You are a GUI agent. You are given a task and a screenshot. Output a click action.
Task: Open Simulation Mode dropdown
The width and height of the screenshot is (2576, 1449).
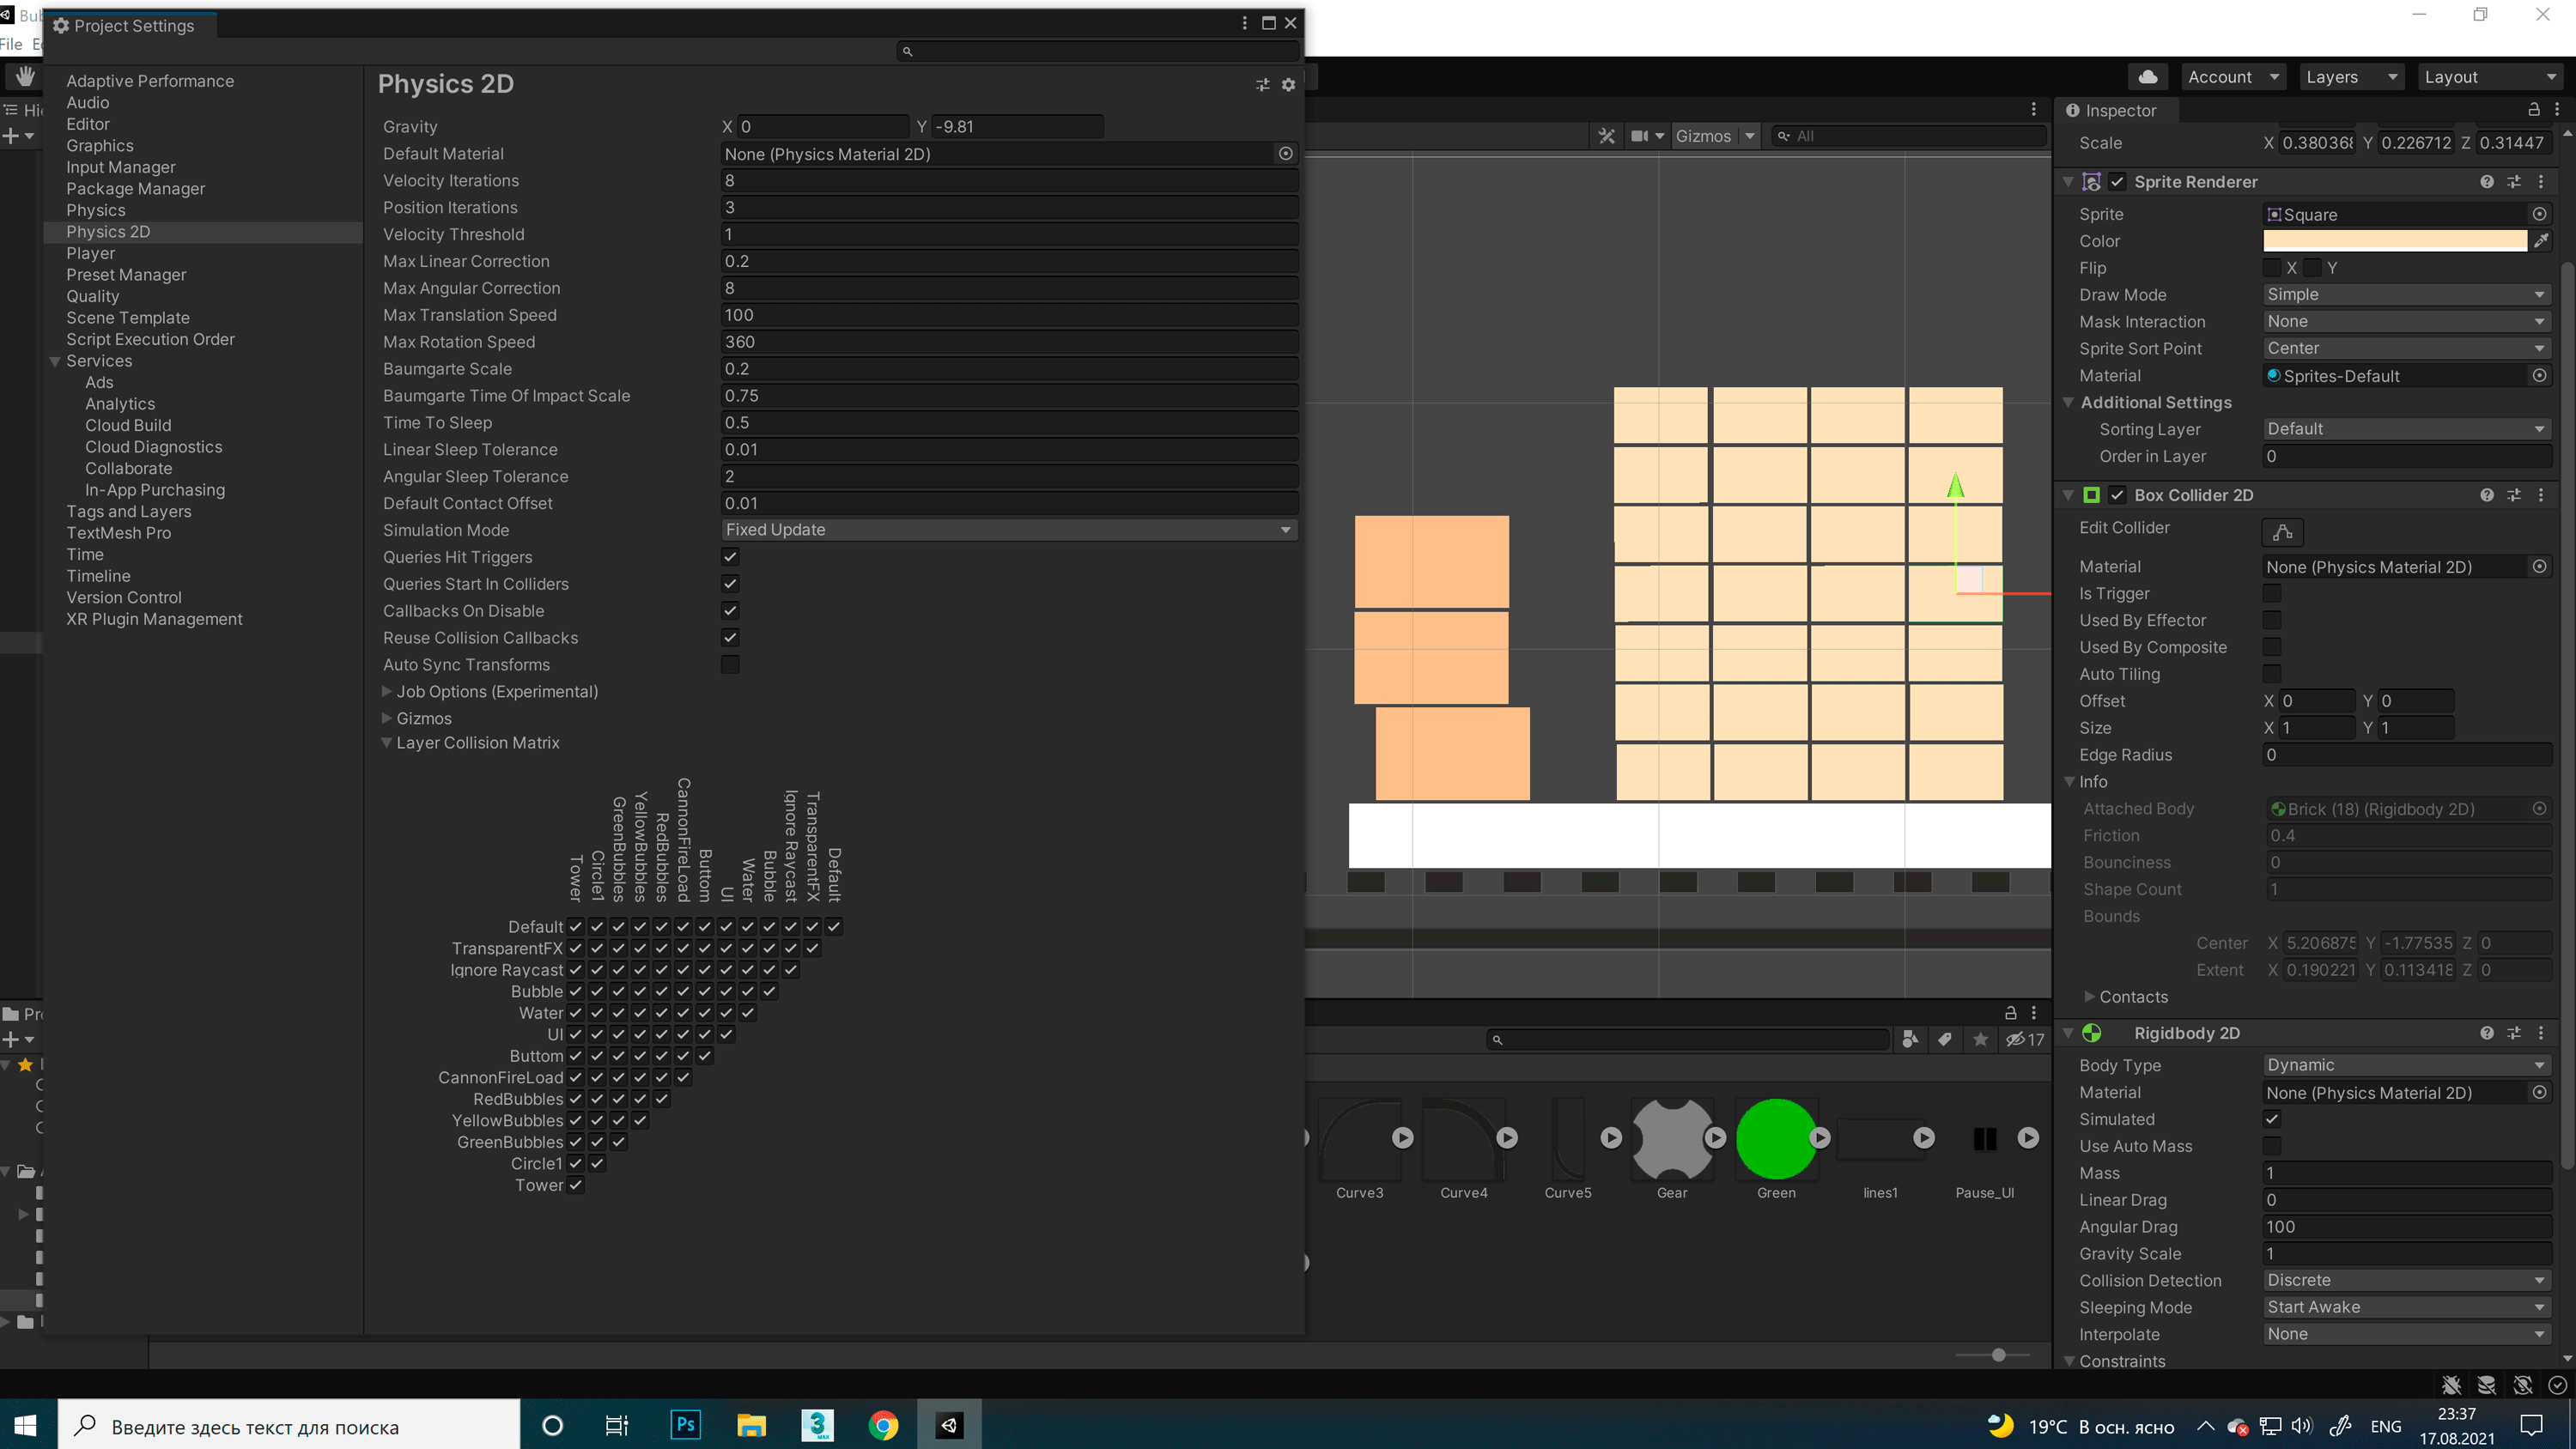[1009, 530]
